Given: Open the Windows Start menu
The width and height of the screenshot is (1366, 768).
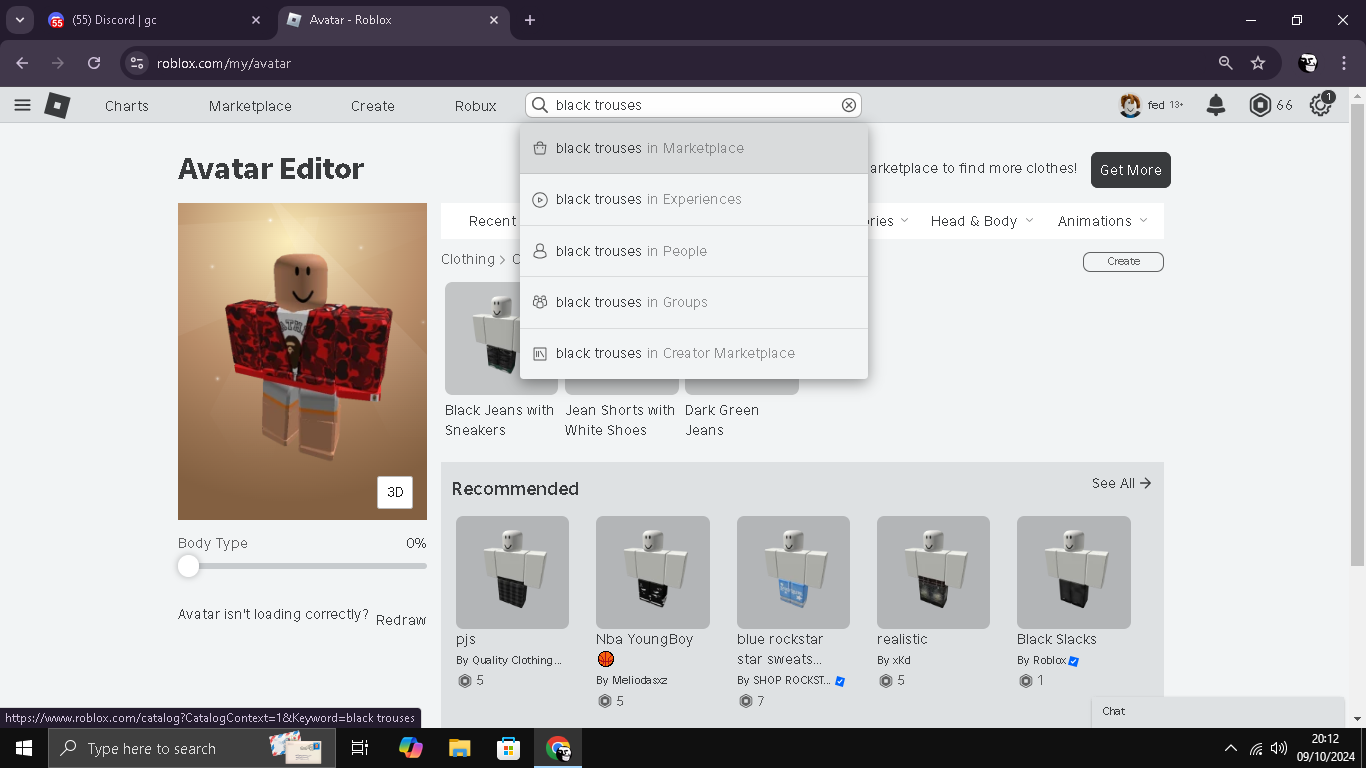Looking at the screenshot, I should 24,748.
